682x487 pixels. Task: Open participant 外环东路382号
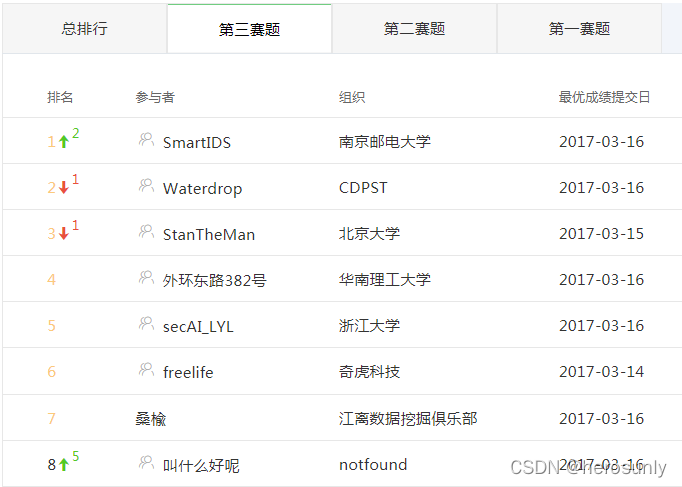pos(214,280)
